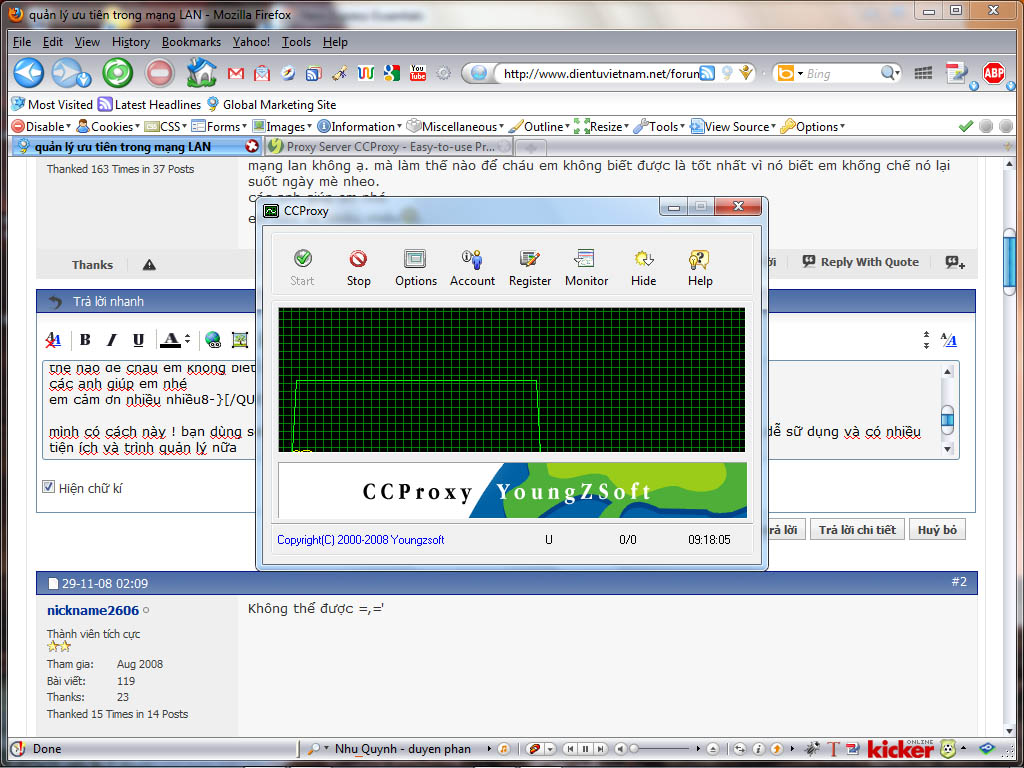Image resolution: width=1024 pixels, height=768 pixels.
Task: Click the Adblock Plus ABP icon
Action: (x=993, y=73)
